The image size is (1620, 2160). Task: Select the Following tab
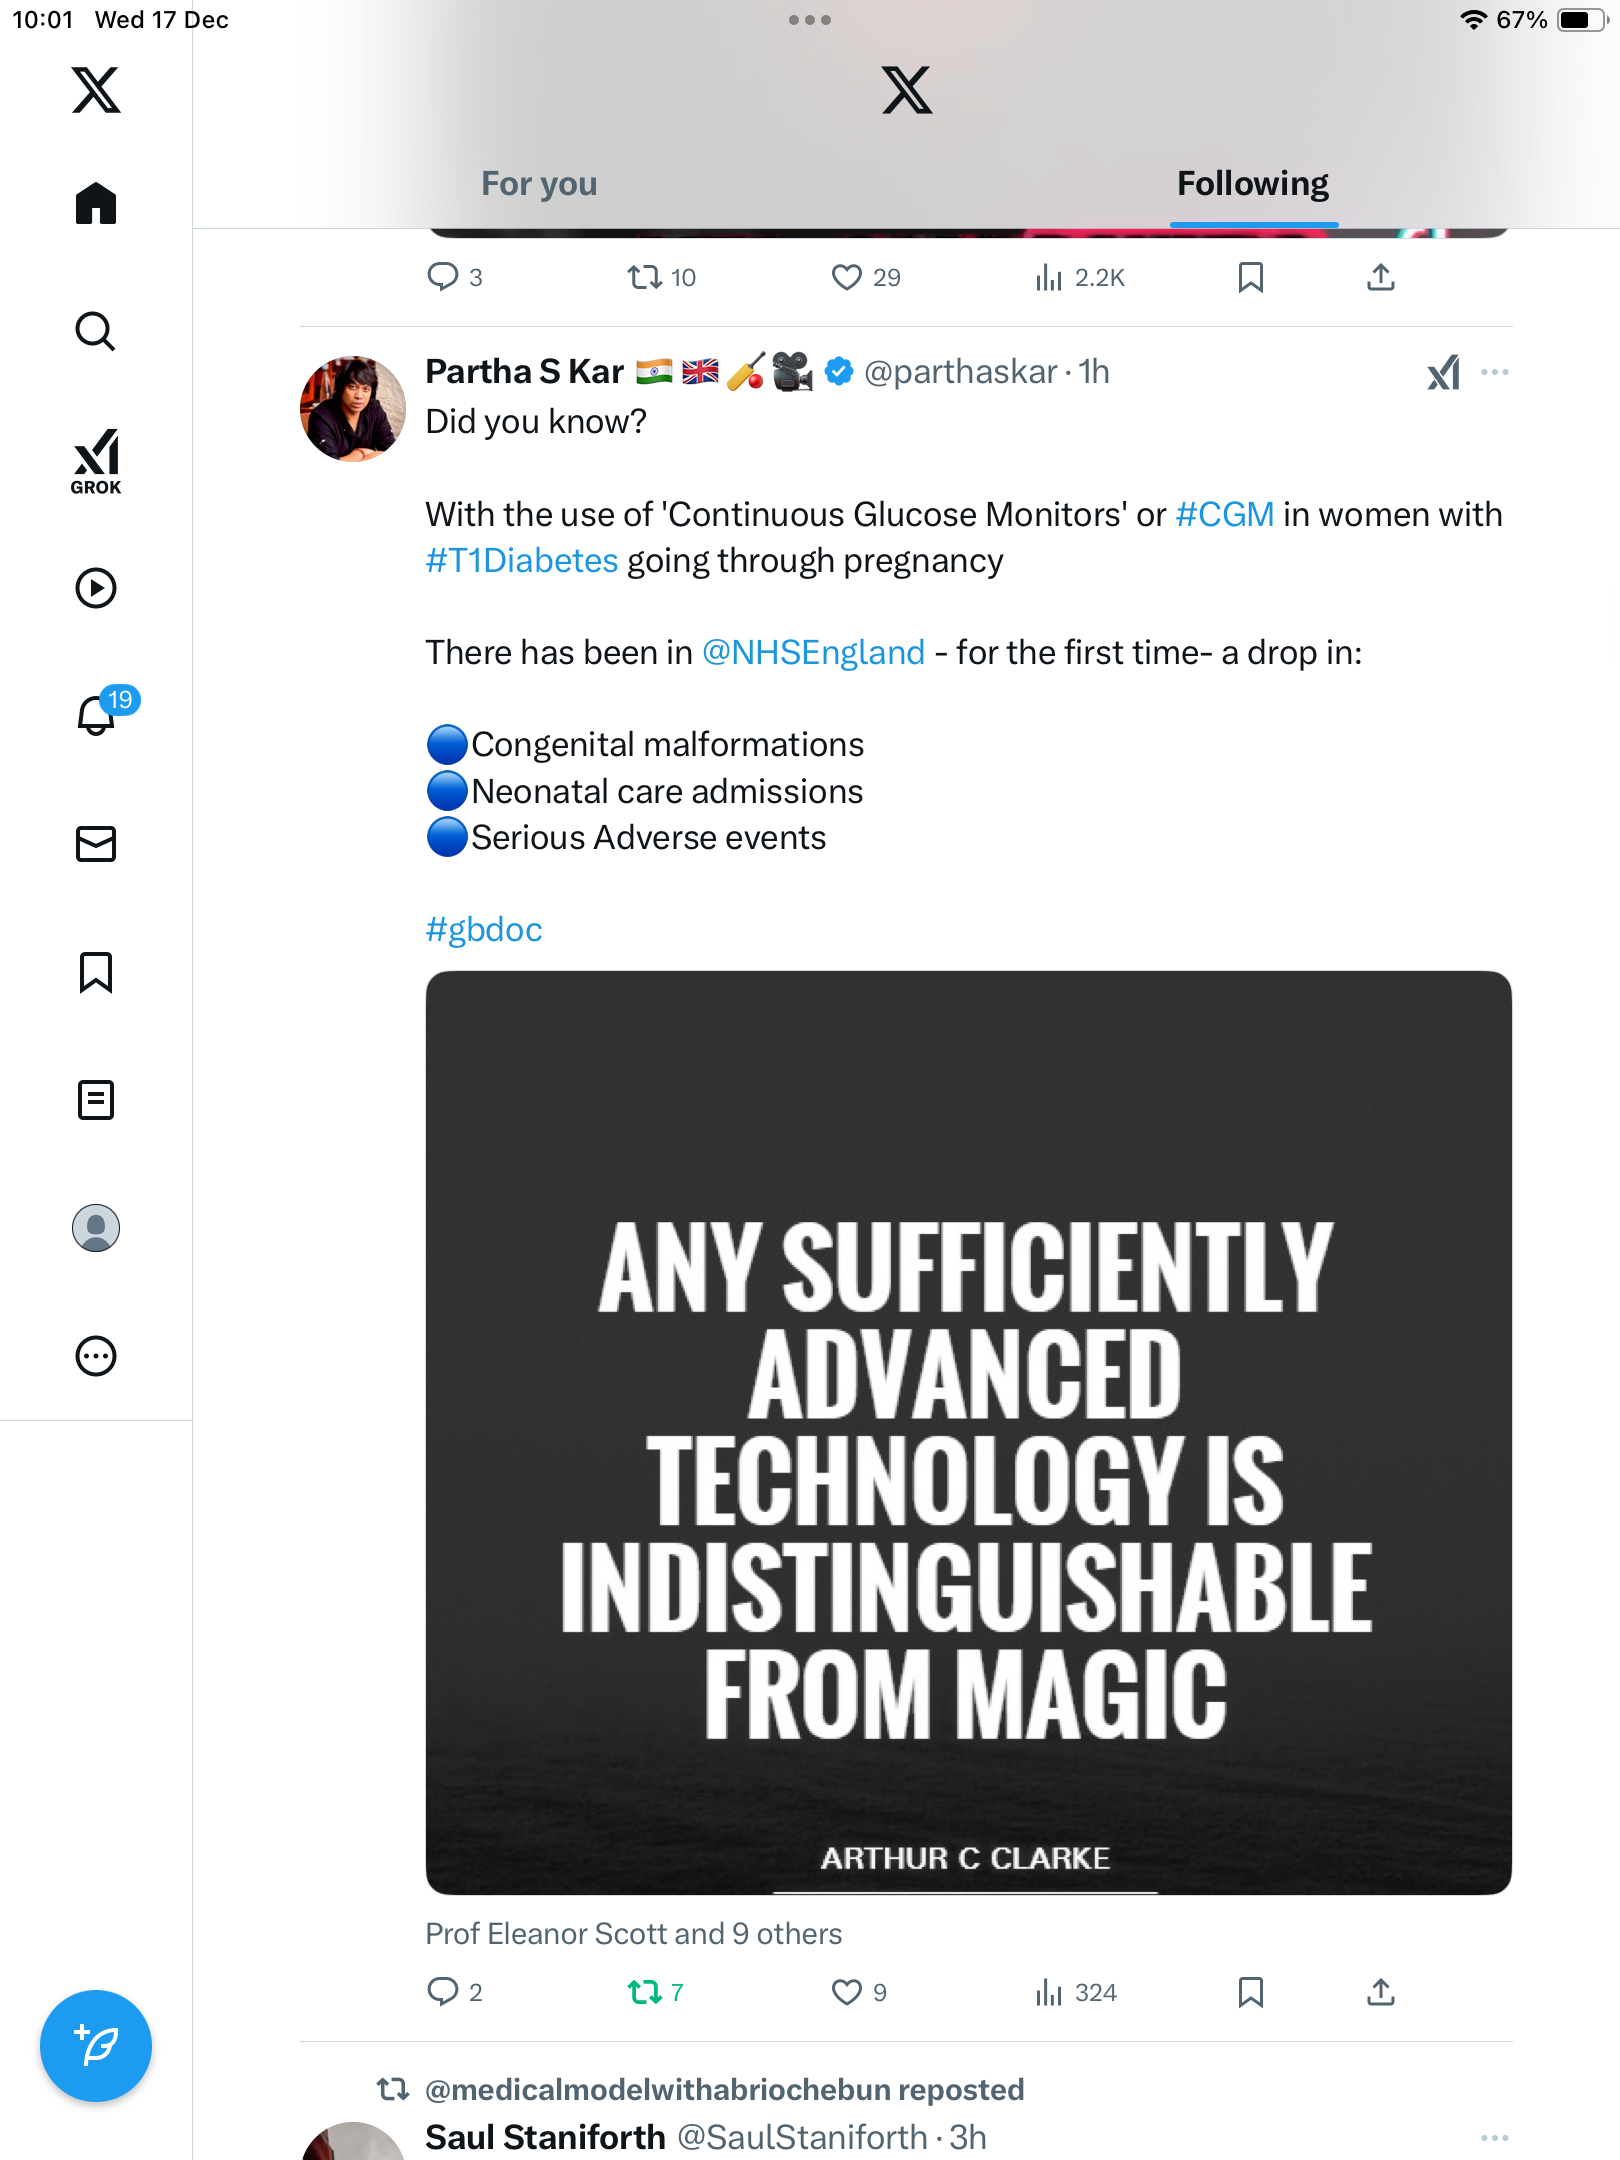click(x=1253, y=184)
